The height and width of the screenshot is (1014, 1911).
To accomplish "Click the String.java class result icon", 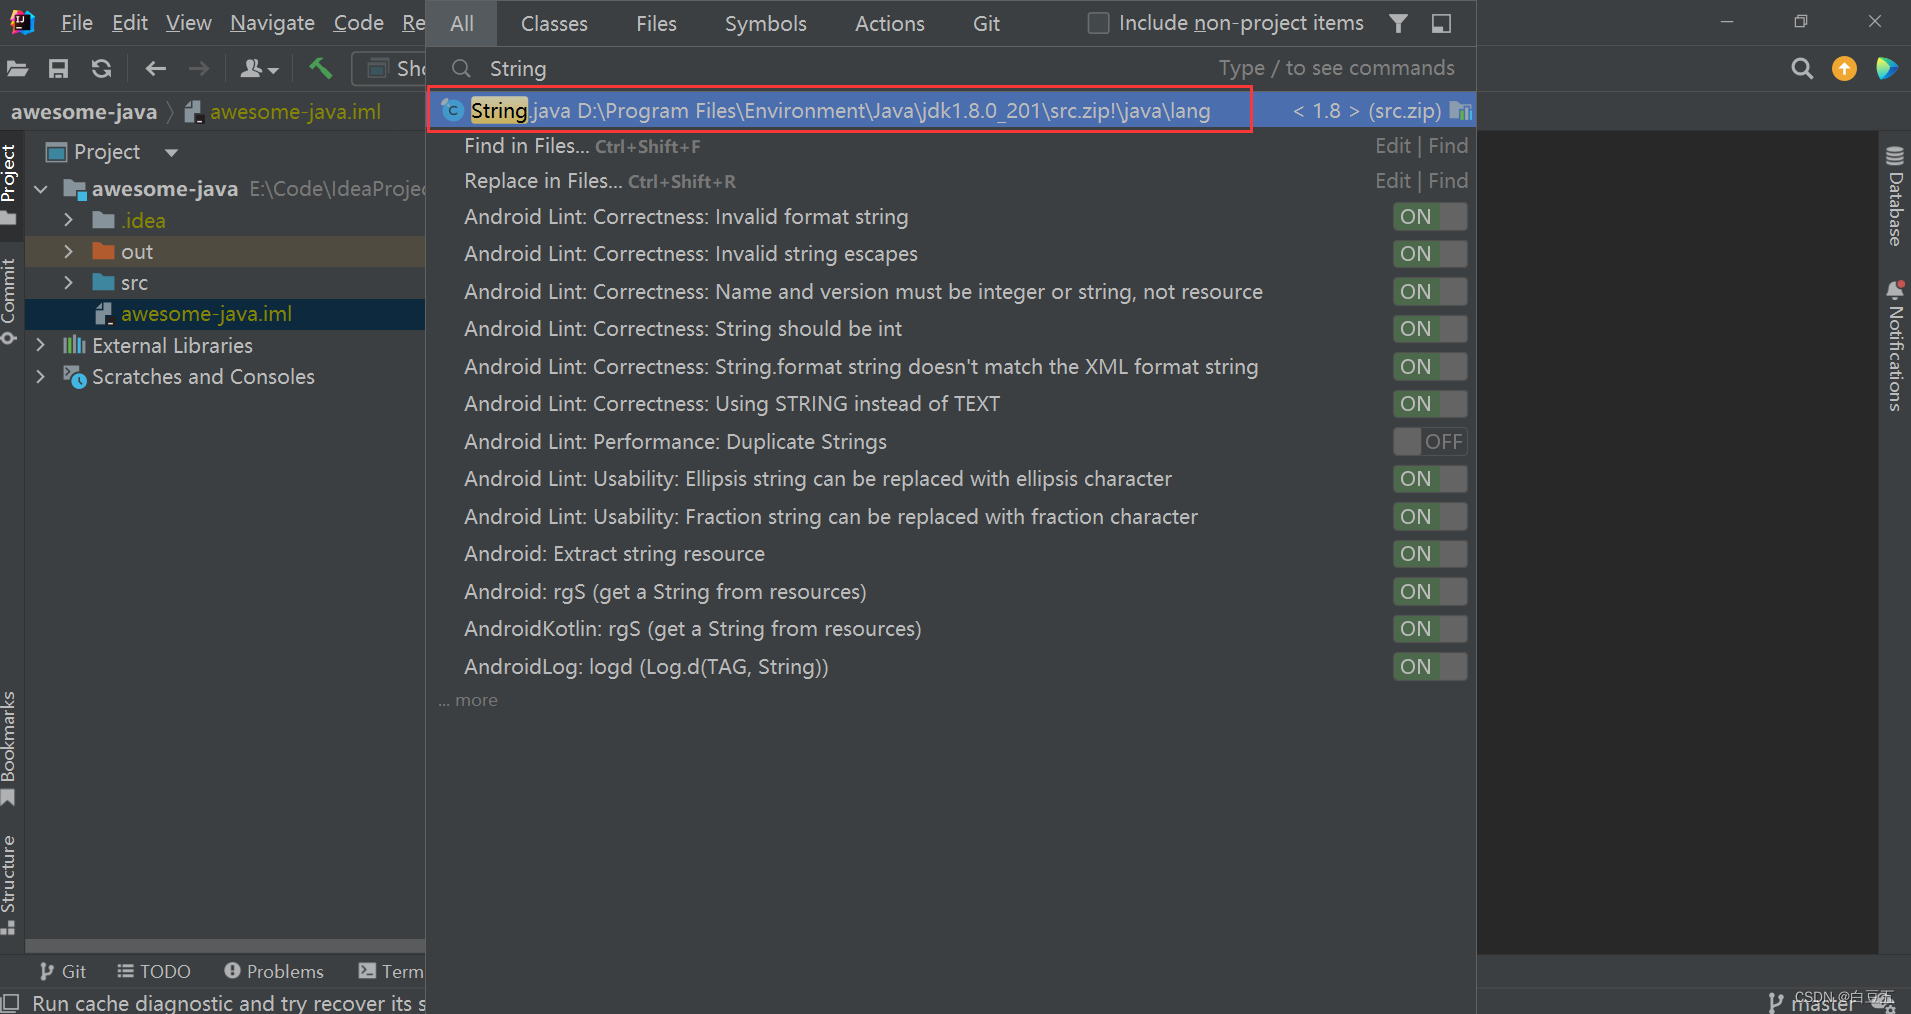I will (x=452, y=110).
